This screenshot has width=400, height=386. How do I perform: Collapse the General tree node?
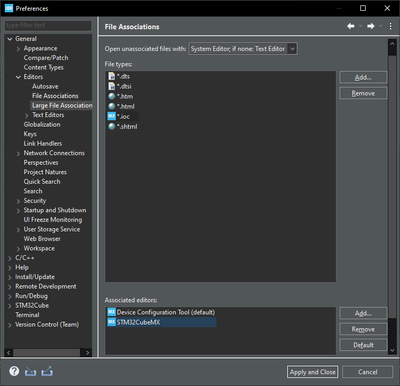[x=10, y=39]
